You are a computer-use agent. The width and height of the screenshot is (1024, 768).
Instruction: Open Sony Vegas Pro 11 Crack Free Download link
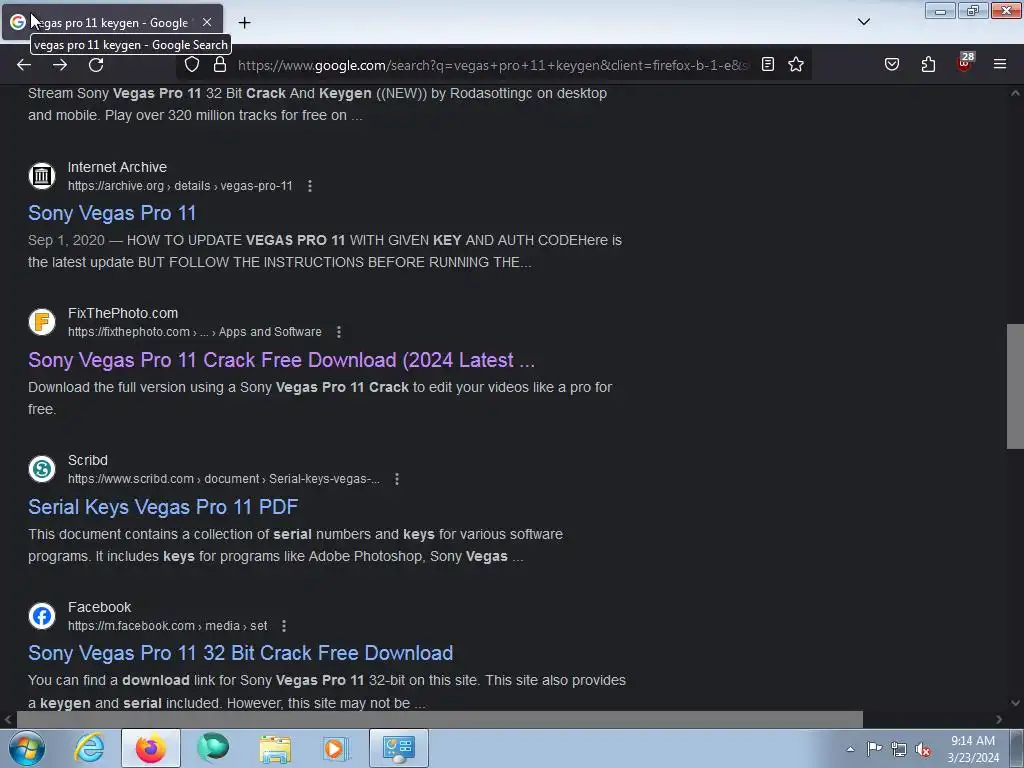[x=281, y=360]
